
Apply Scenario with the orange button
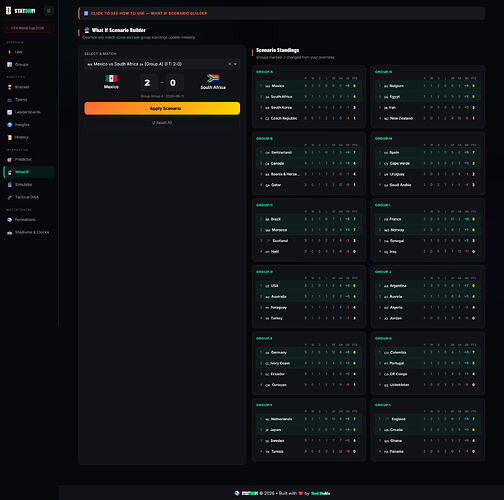[x=162, y=108]
